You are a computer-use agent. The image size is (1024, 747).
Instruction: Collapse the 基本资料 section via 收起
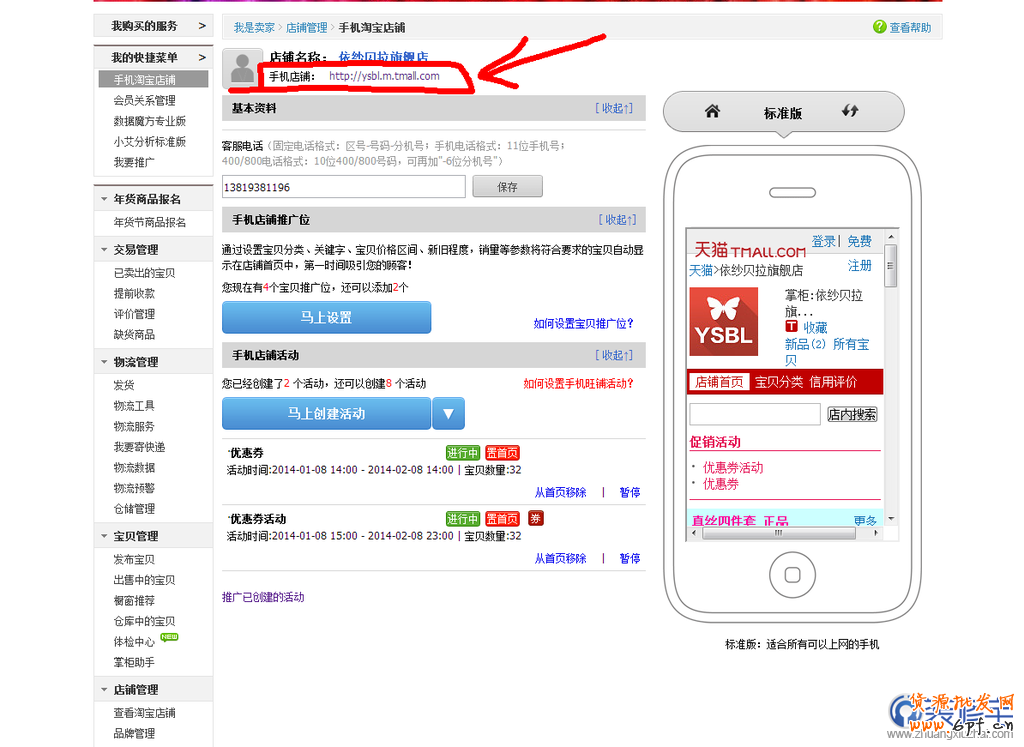(614, 108)
